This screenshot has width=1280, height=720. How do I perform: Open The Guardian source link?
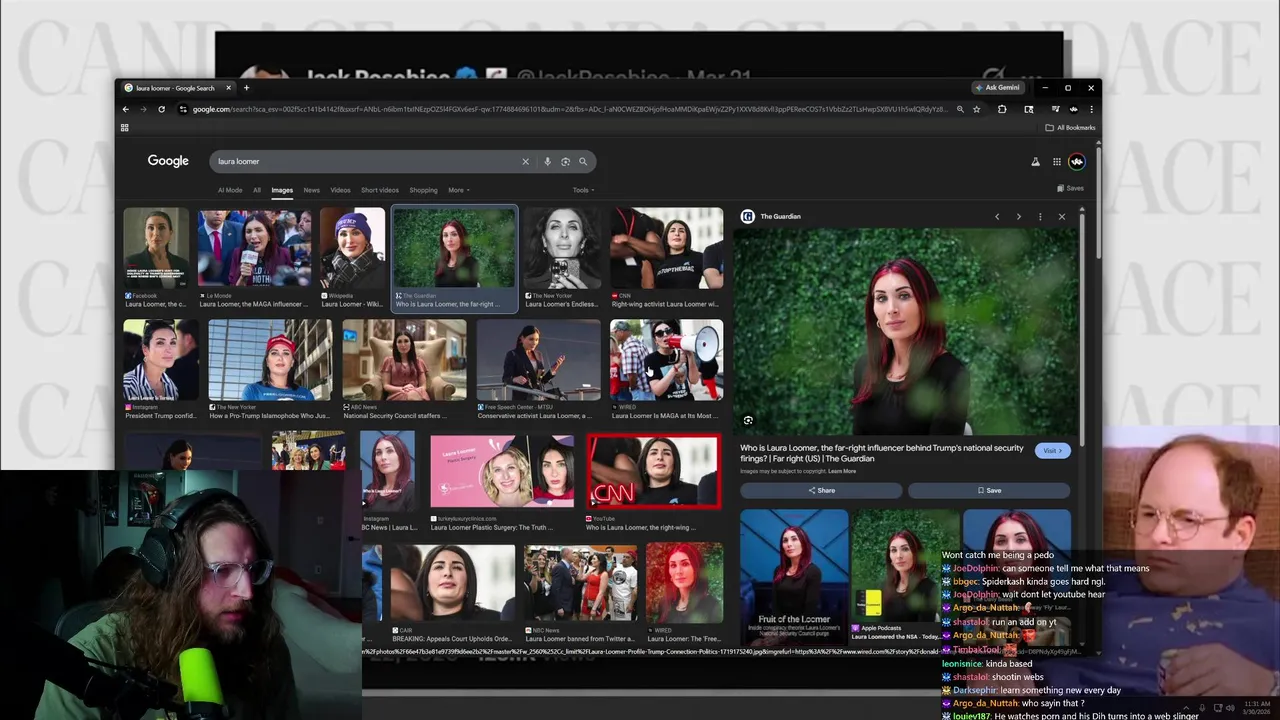[771, 217]
